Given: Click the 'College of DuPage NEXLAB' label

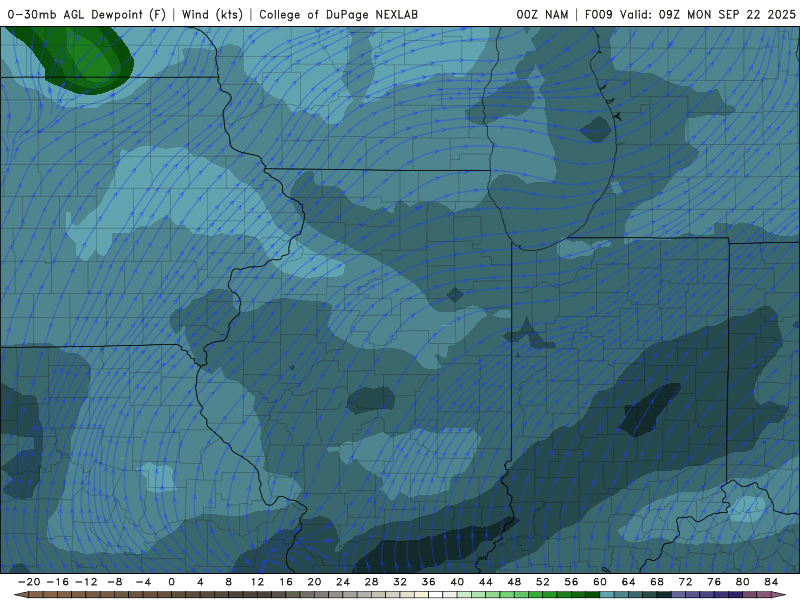Looking at the screenshot, I should pyautogui.click(x=338, y=14).
